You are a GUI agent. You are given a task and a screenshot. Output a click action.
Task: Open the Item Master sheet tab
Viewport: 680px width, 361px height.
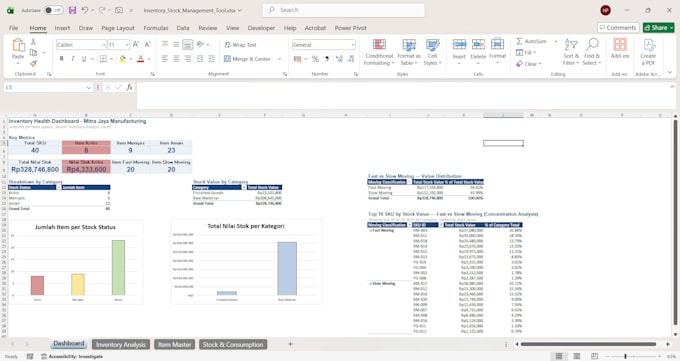pyautogui.click(x=174, y=345)
